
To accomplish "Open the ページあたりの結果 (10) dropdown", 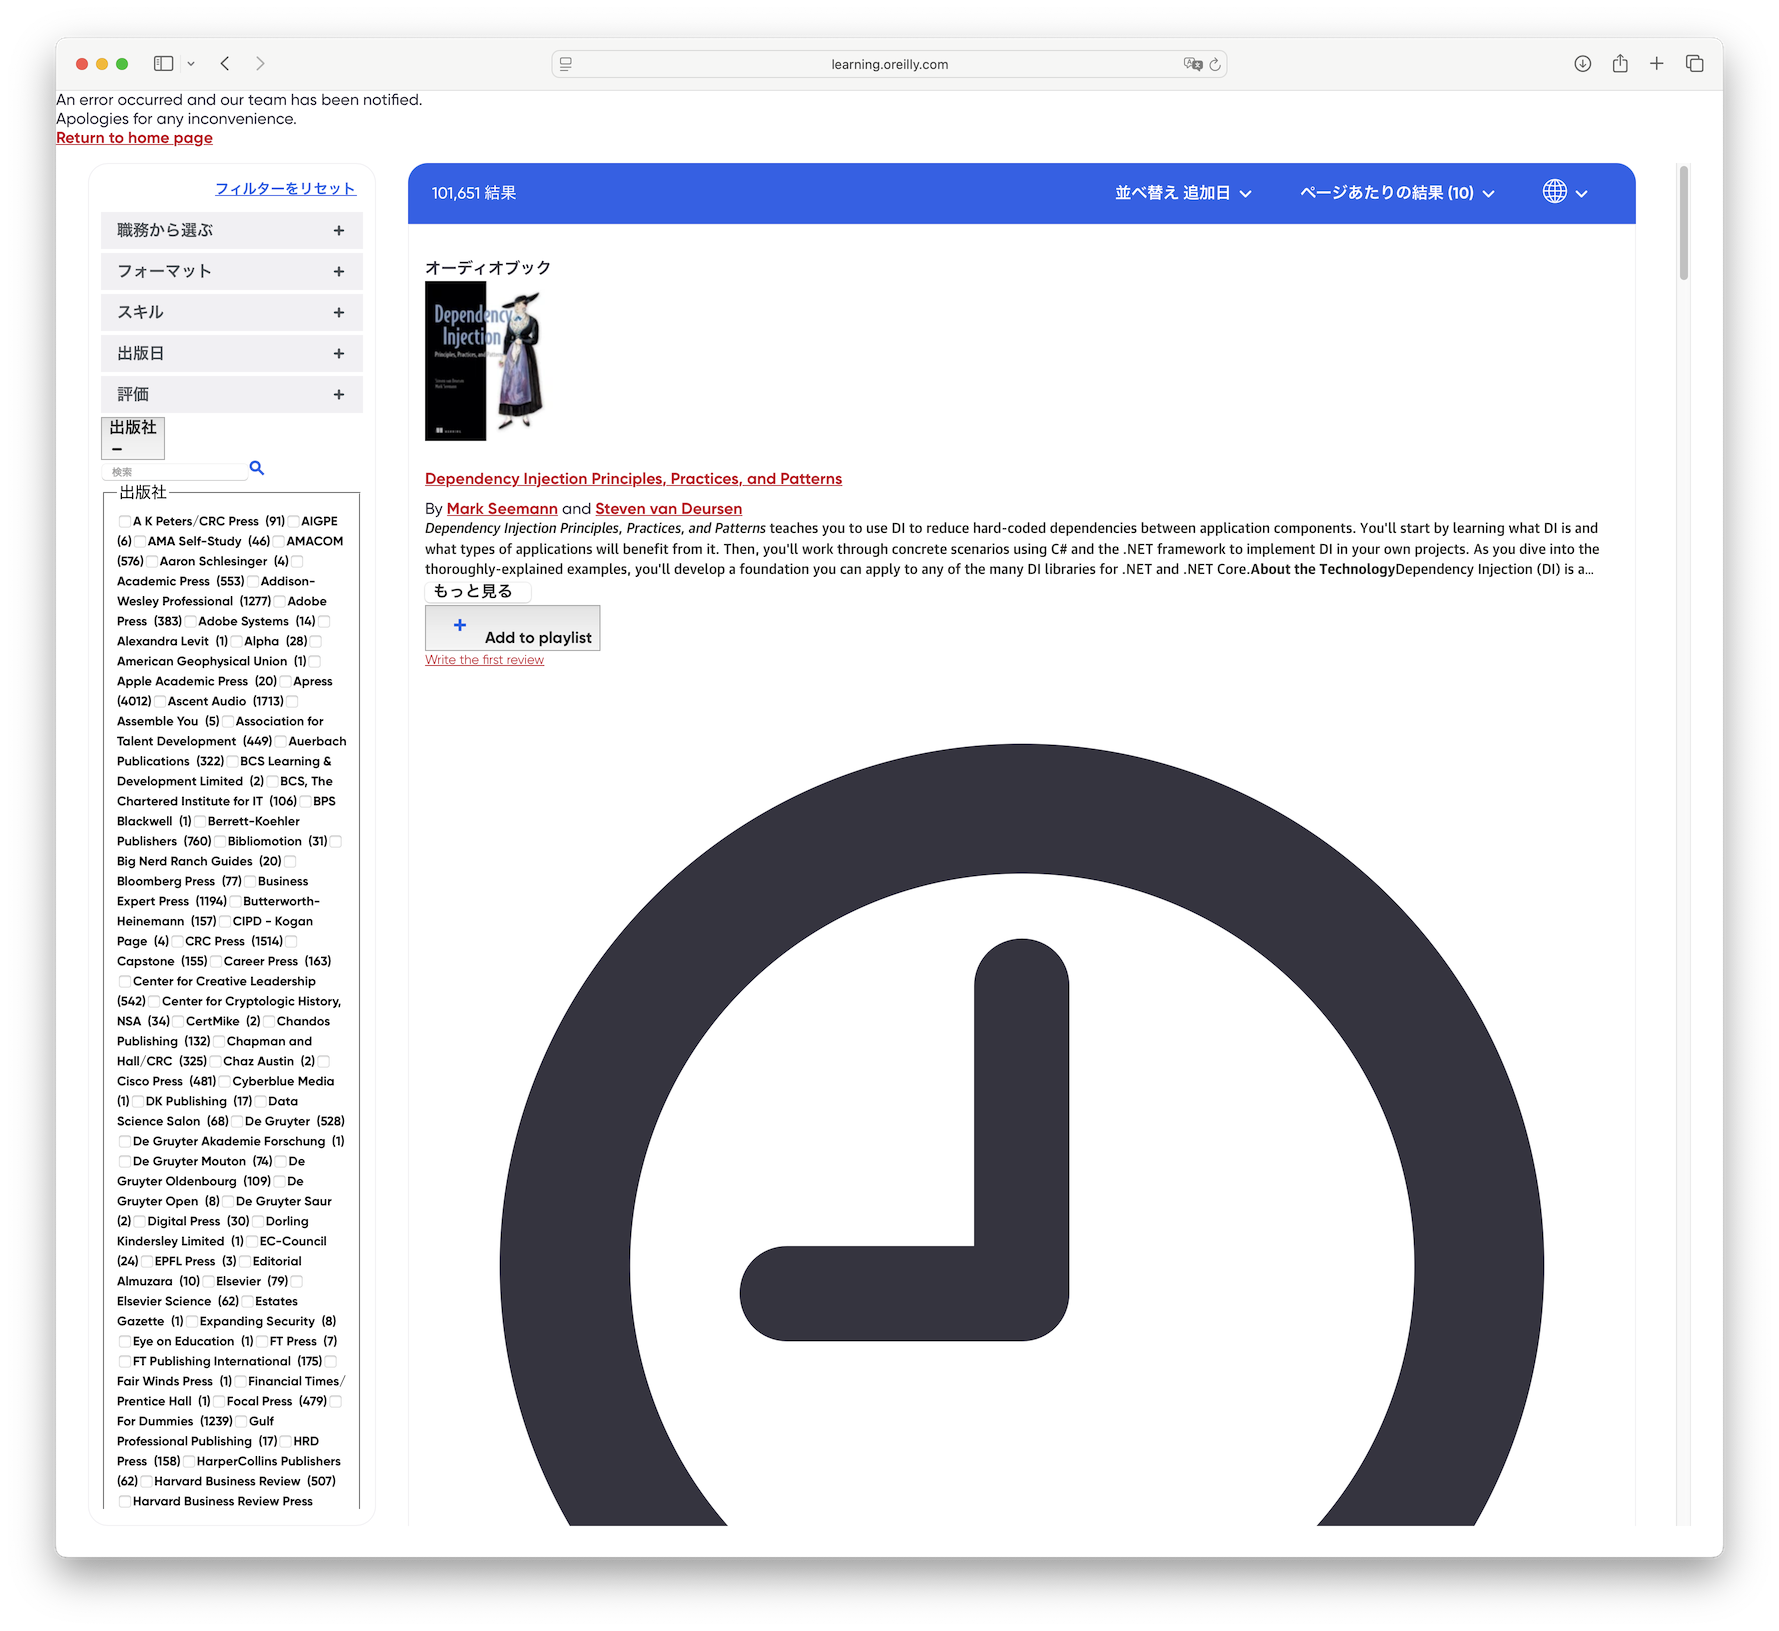I will [x=1397, y=193].
